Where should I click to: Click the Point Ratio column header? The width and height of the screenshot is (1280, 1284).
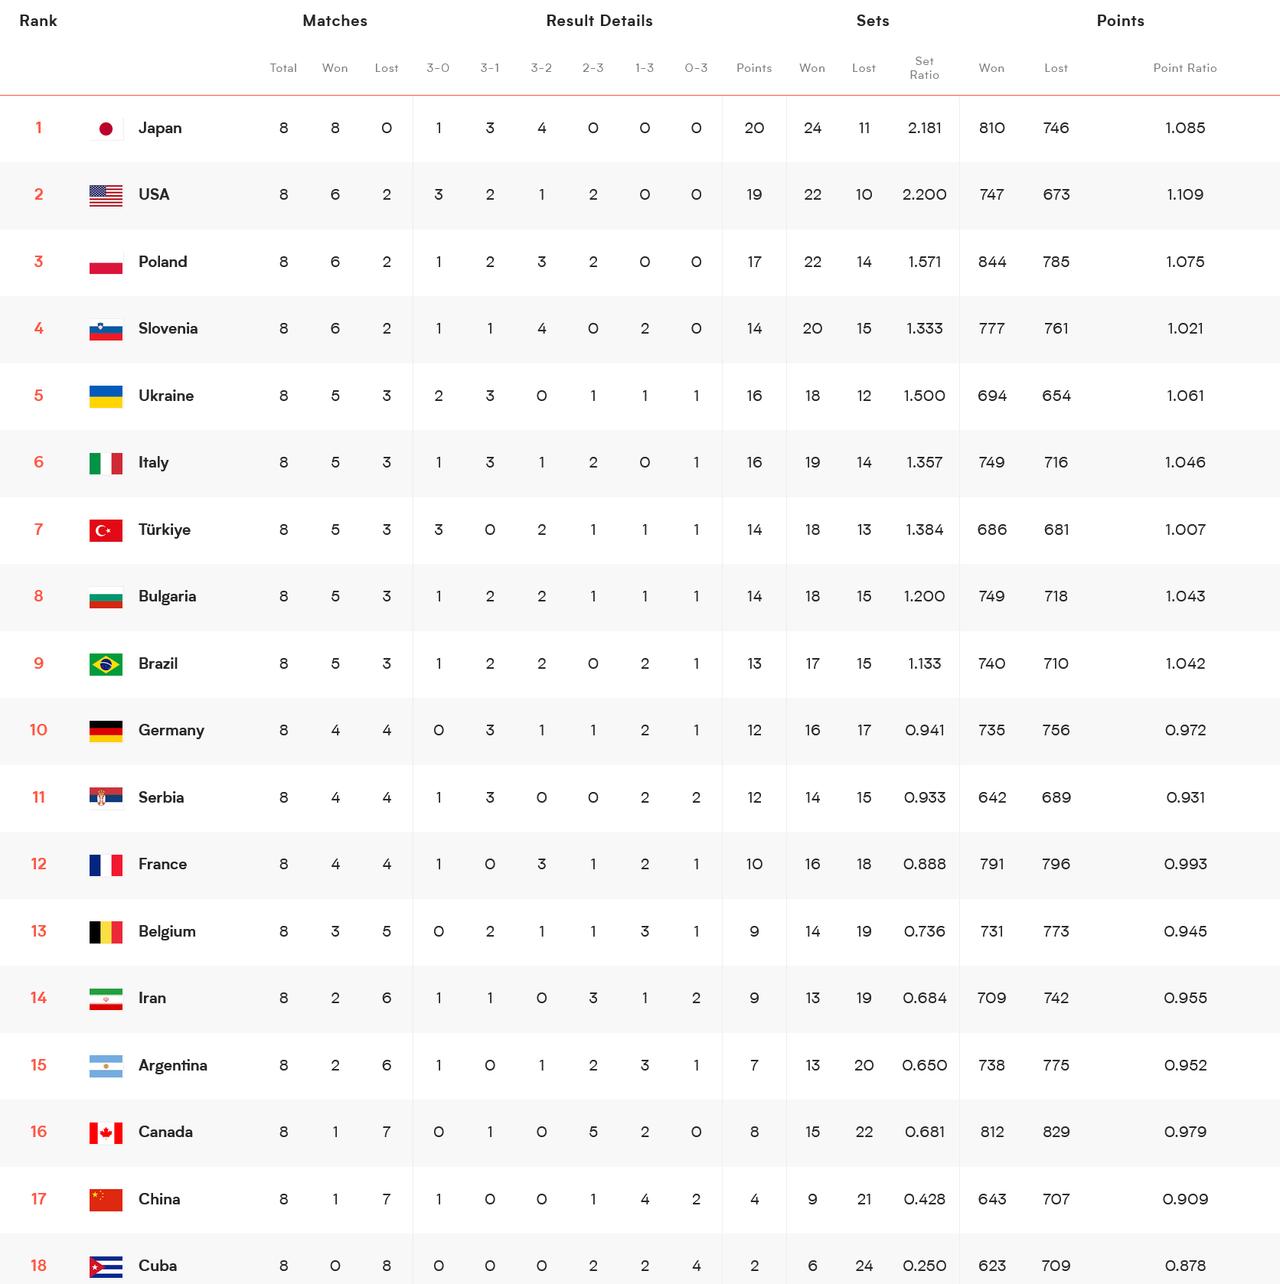(1185, 68)
